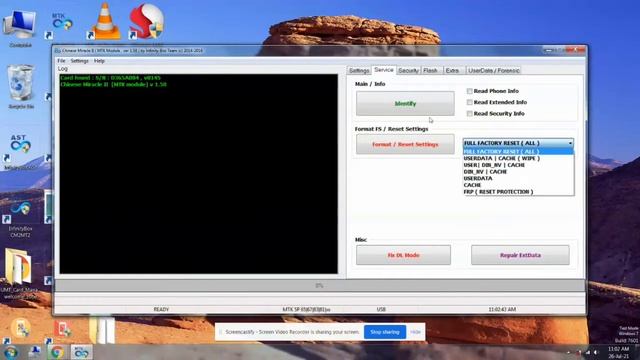Image resolution: width=640 pixels, height=360 pixels.
Task: Click the 0% progress bar
Action: click(320, 285)
